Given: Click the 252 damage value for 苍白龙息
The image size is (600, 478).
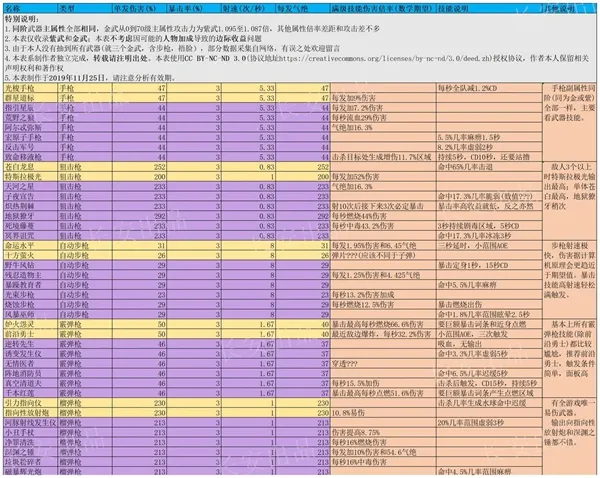Looking at the screenshot, I should coord(140,167).
